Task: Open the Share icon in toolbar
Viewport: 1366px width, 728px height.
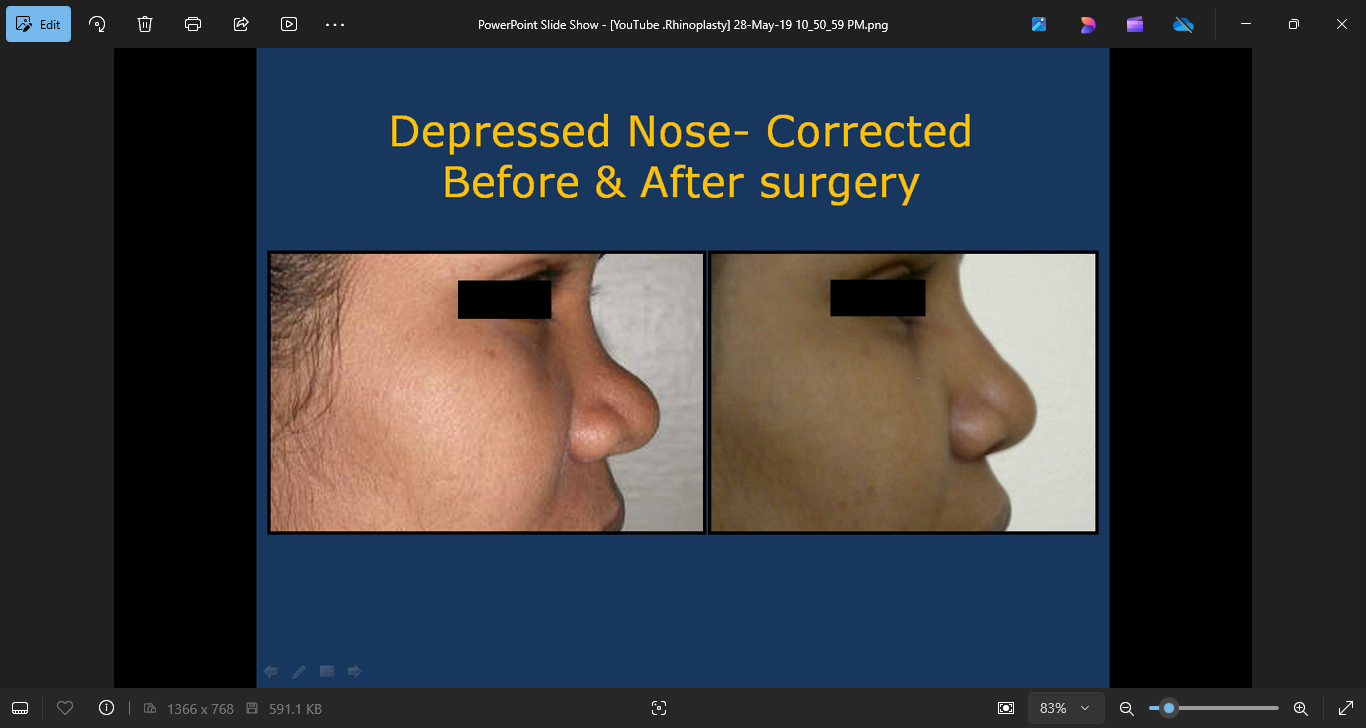Action: coord(241,24)
